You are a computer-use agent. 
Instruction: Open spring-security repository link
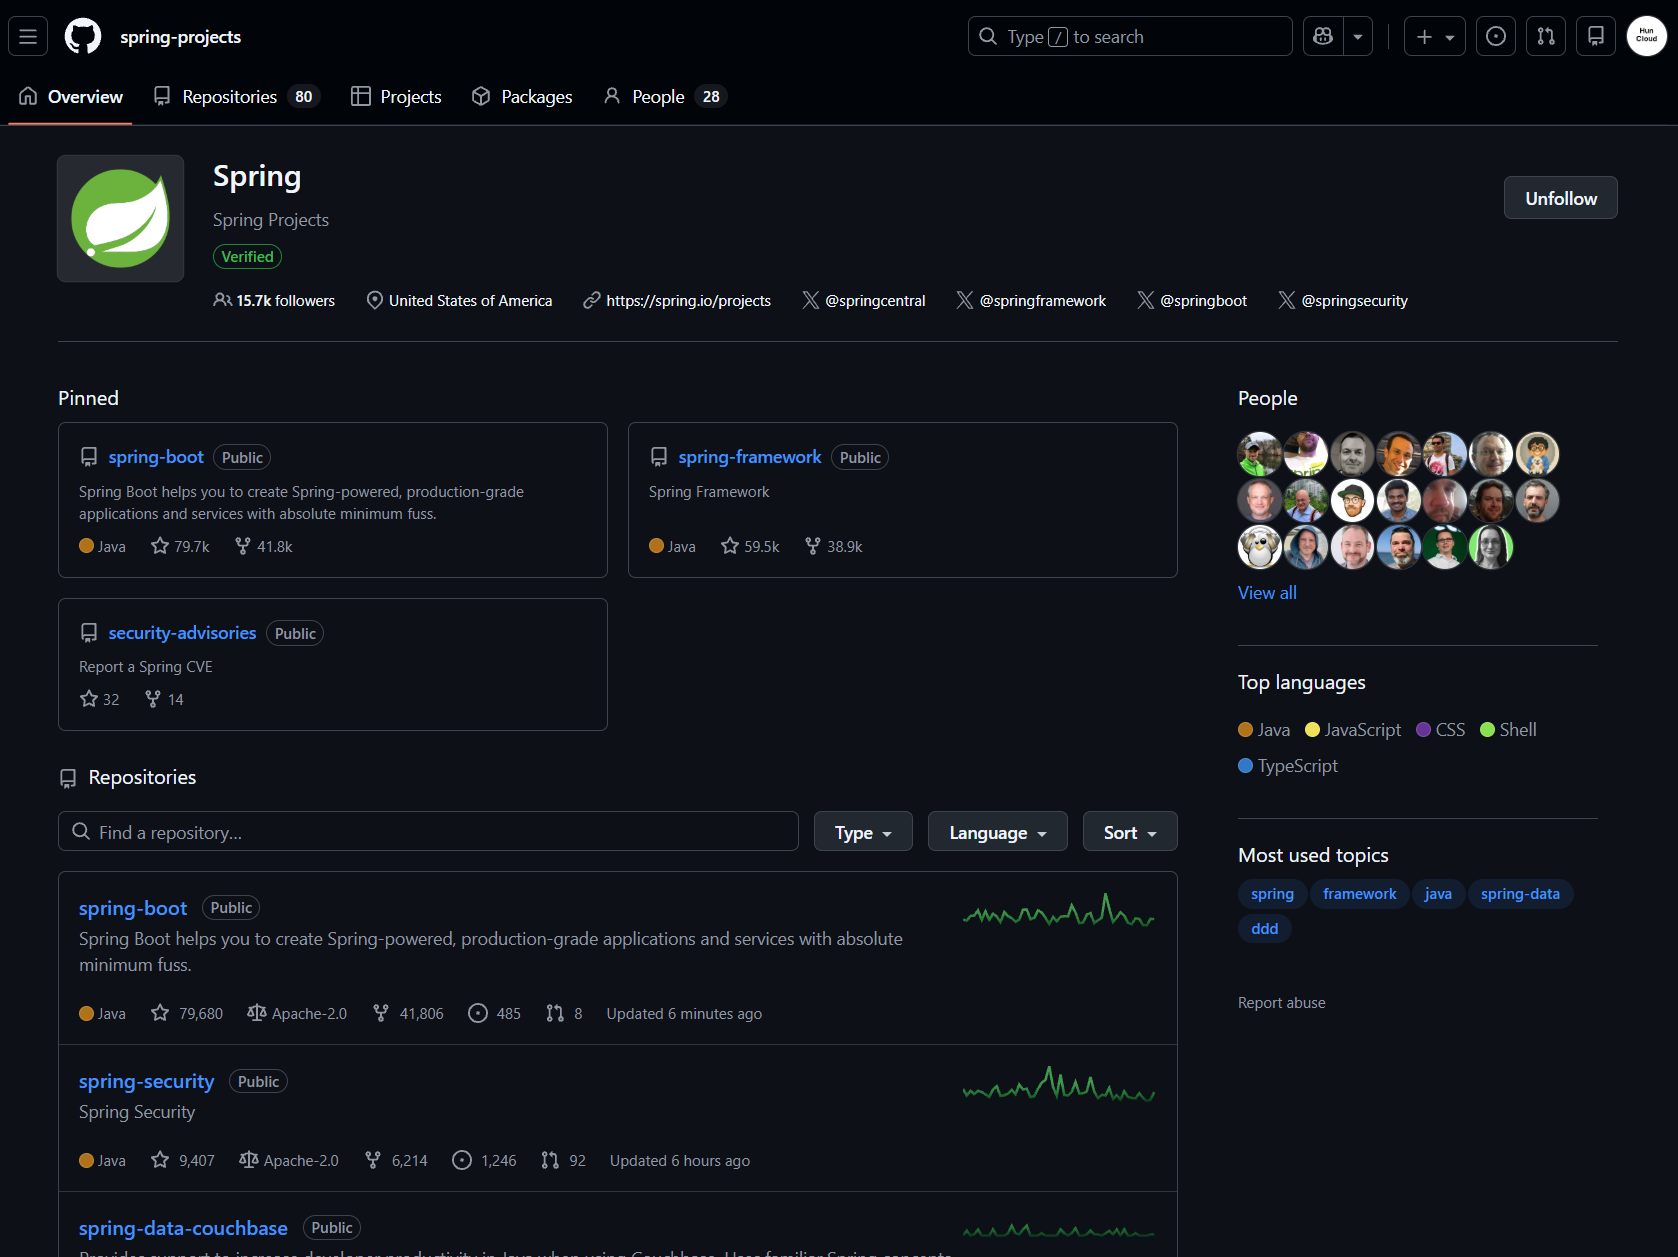[x=146, y=1081]
